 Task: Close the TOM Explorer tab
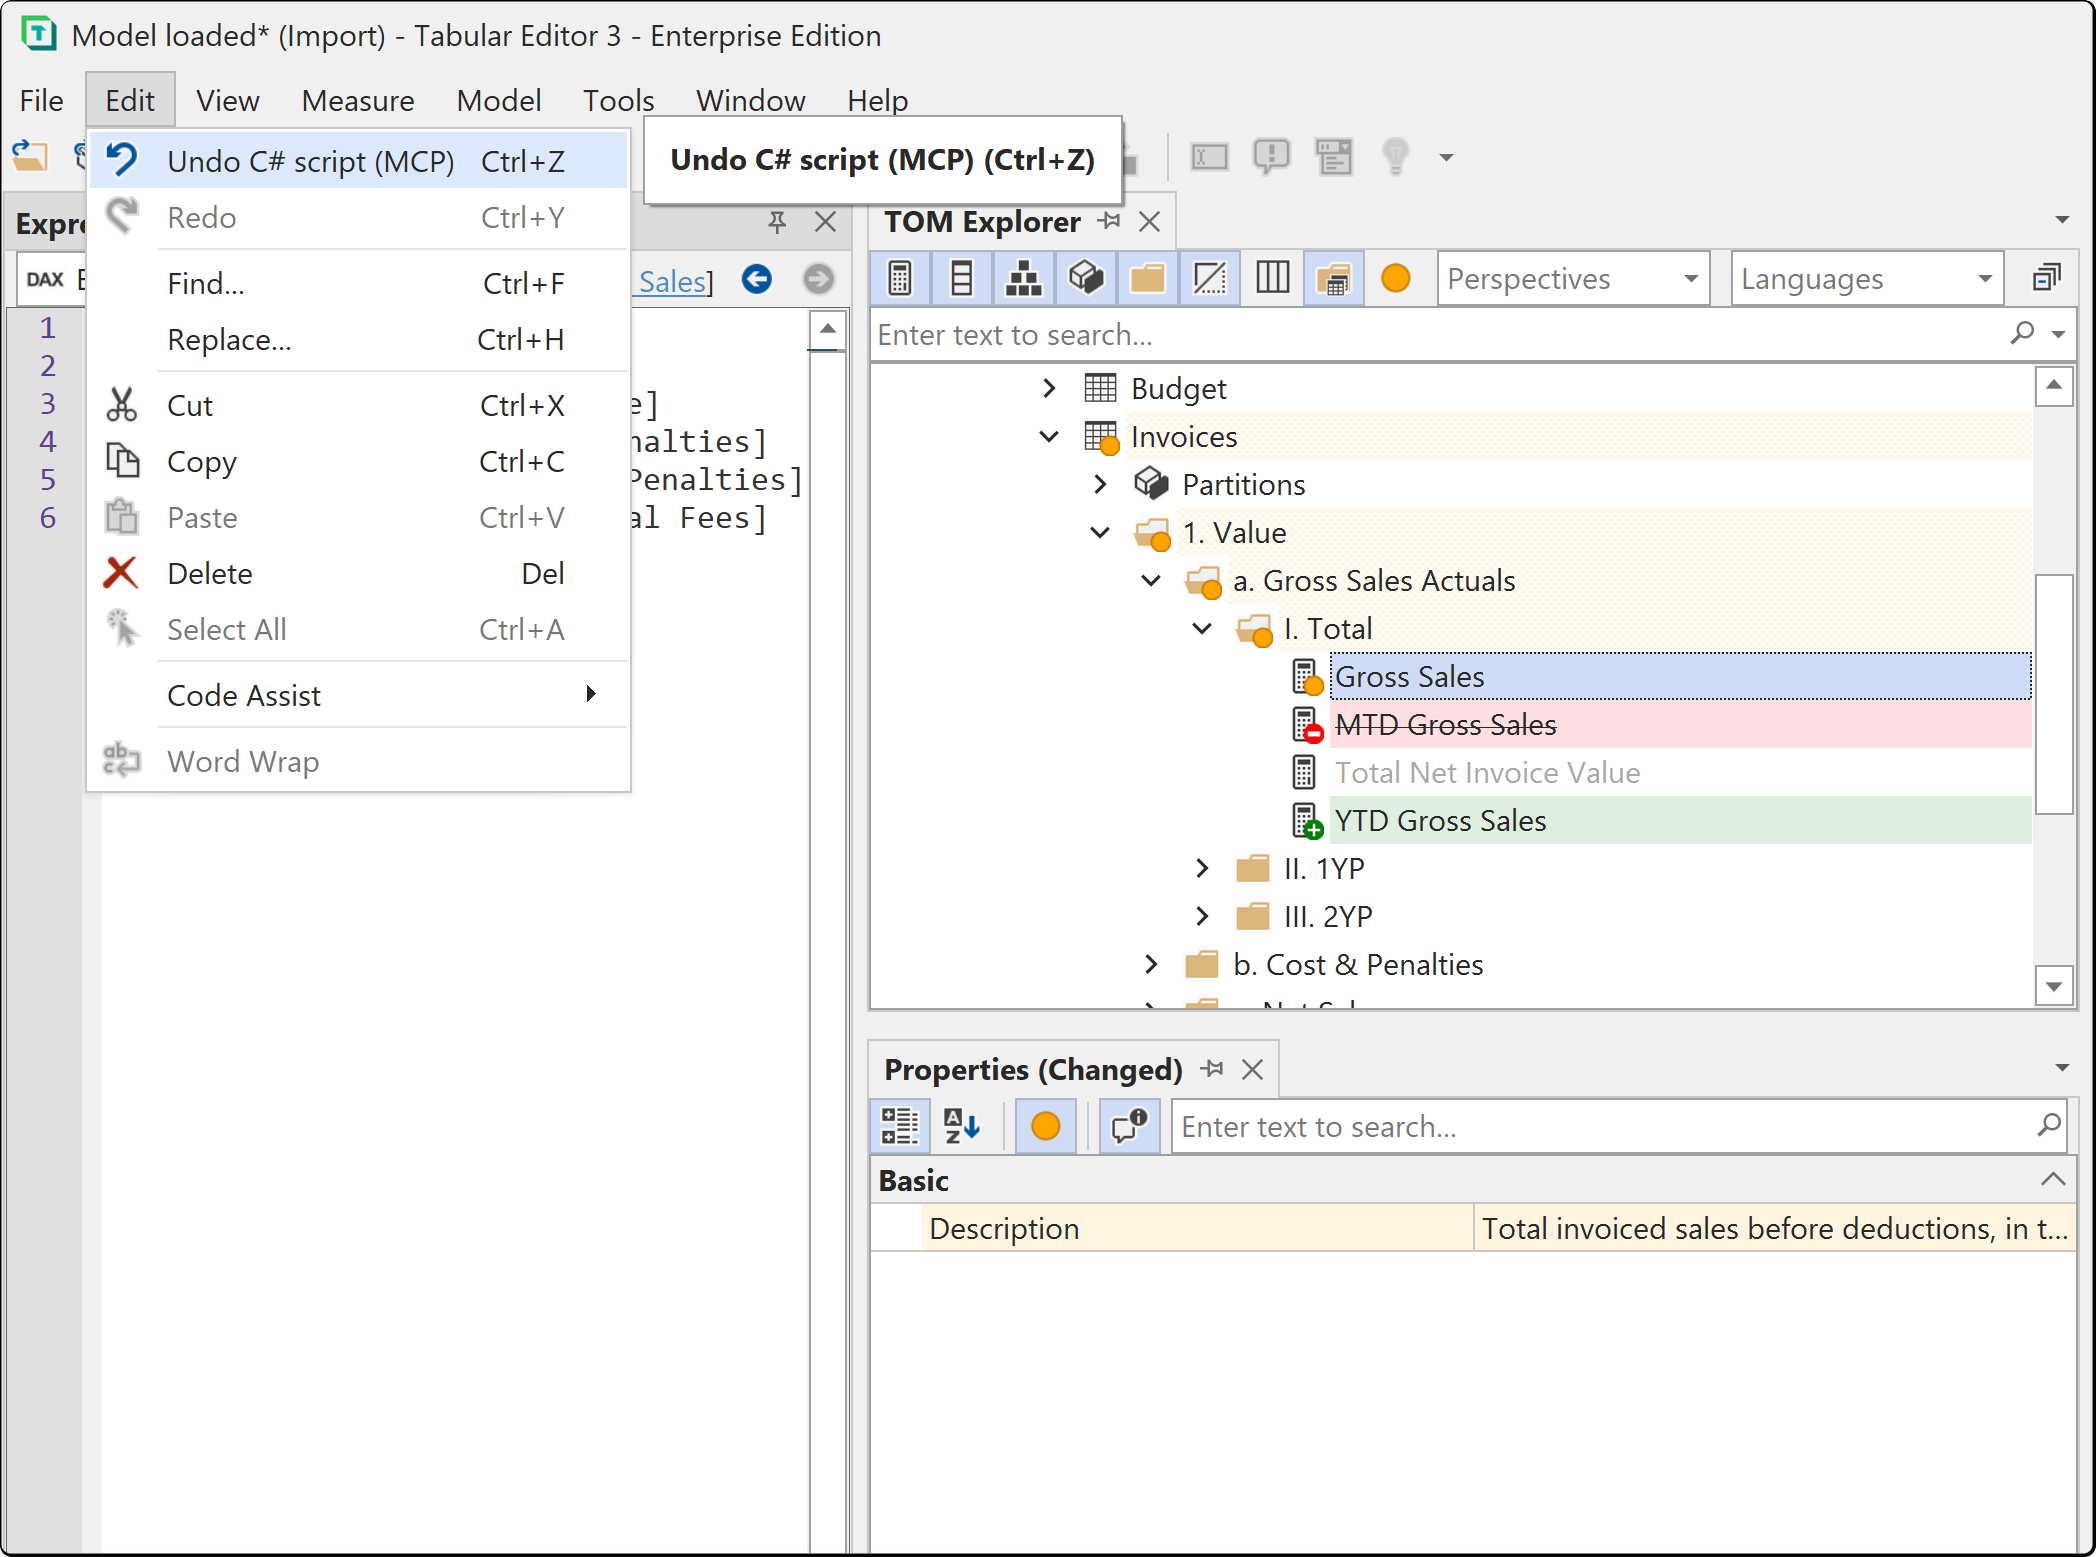(x=1150, y=221)
